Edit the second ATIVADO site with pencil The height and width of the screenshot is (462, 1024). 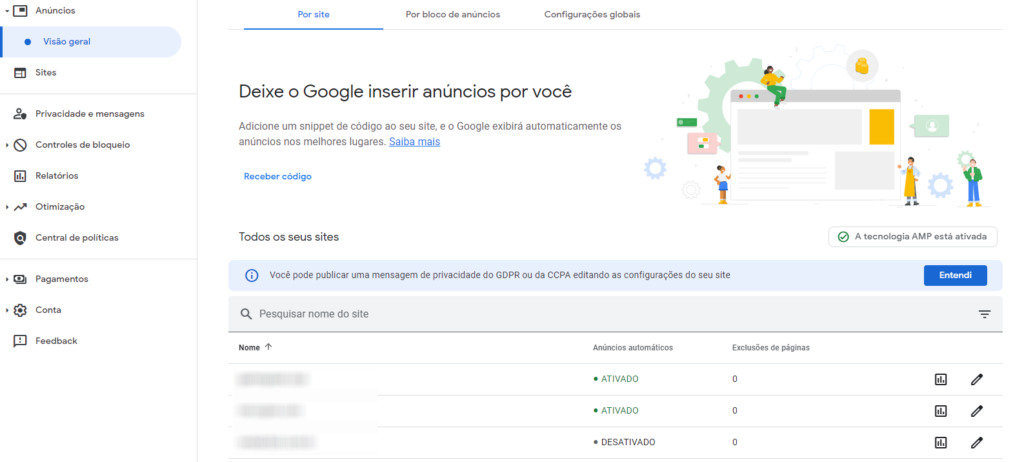pyautogui.click(x=977, y=411)
